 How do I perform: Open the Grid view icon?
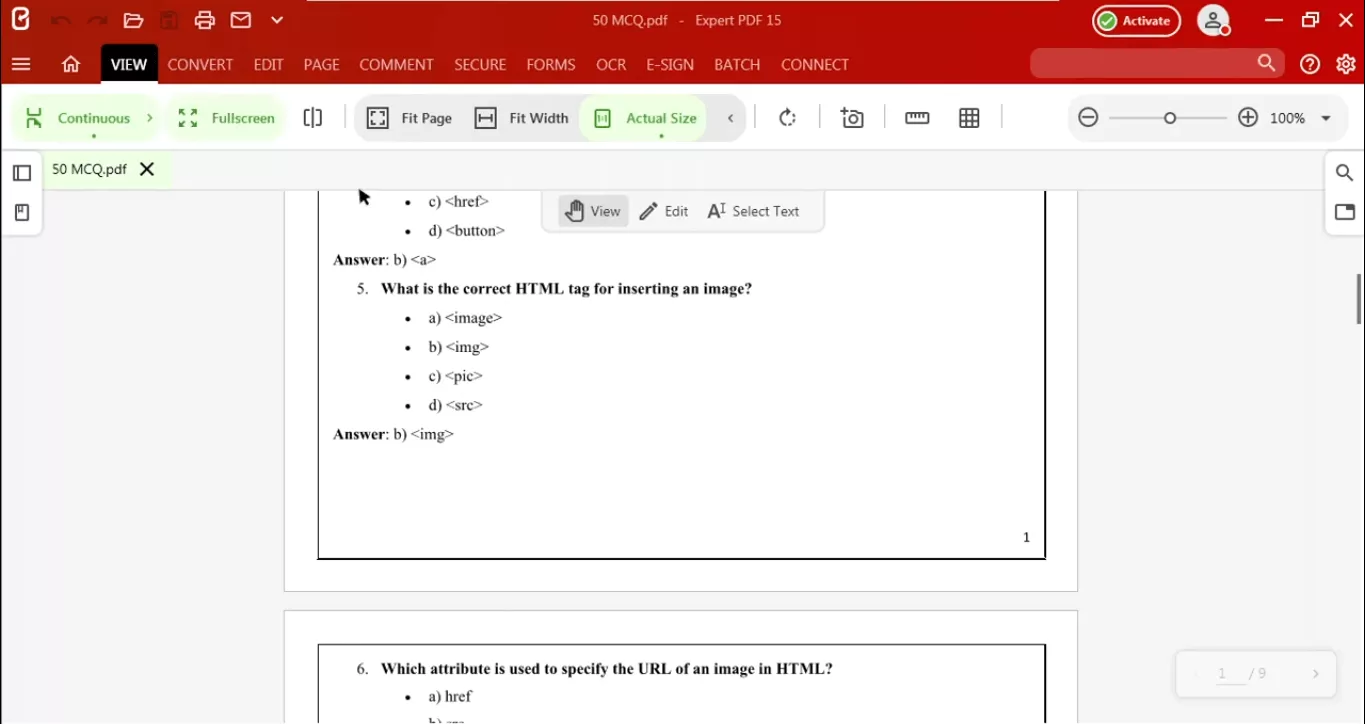(x=968, y=117)
